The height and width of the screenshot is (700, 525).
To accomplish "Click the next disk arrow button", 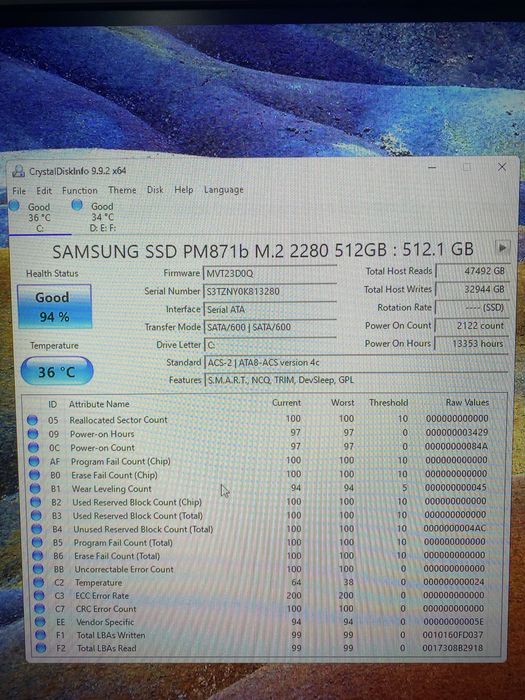I will (502, 247).
